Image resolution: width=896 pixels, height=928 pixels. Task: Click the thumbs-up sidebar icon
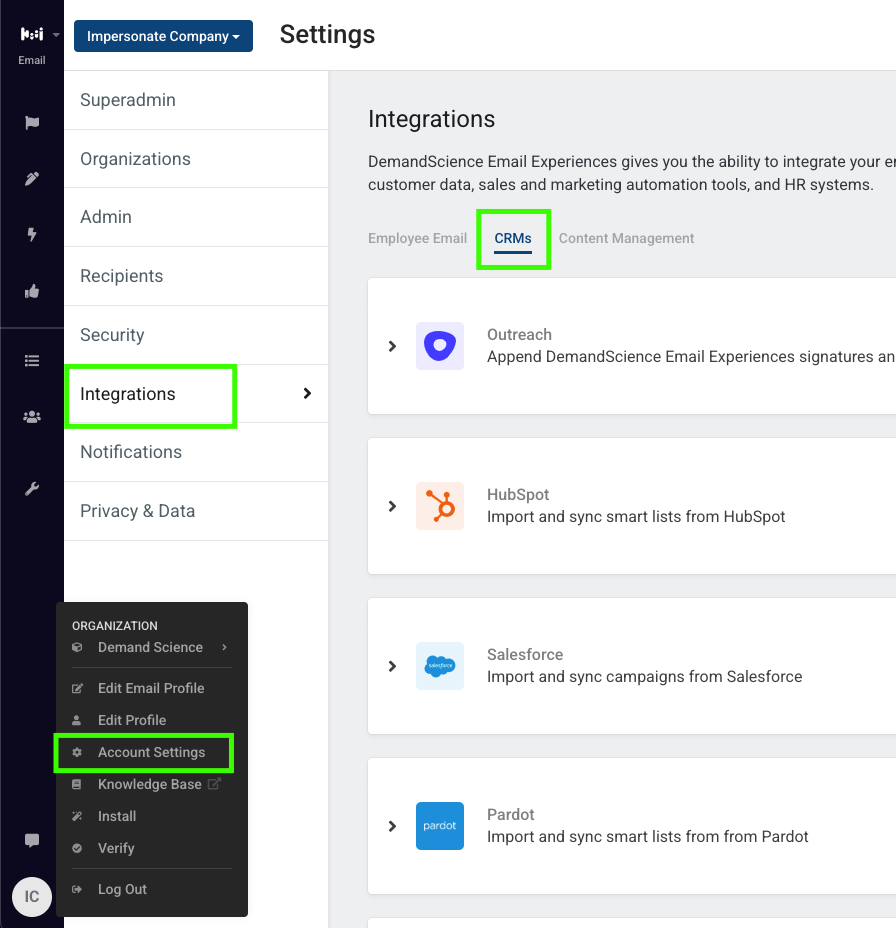[x=32, y=291]
